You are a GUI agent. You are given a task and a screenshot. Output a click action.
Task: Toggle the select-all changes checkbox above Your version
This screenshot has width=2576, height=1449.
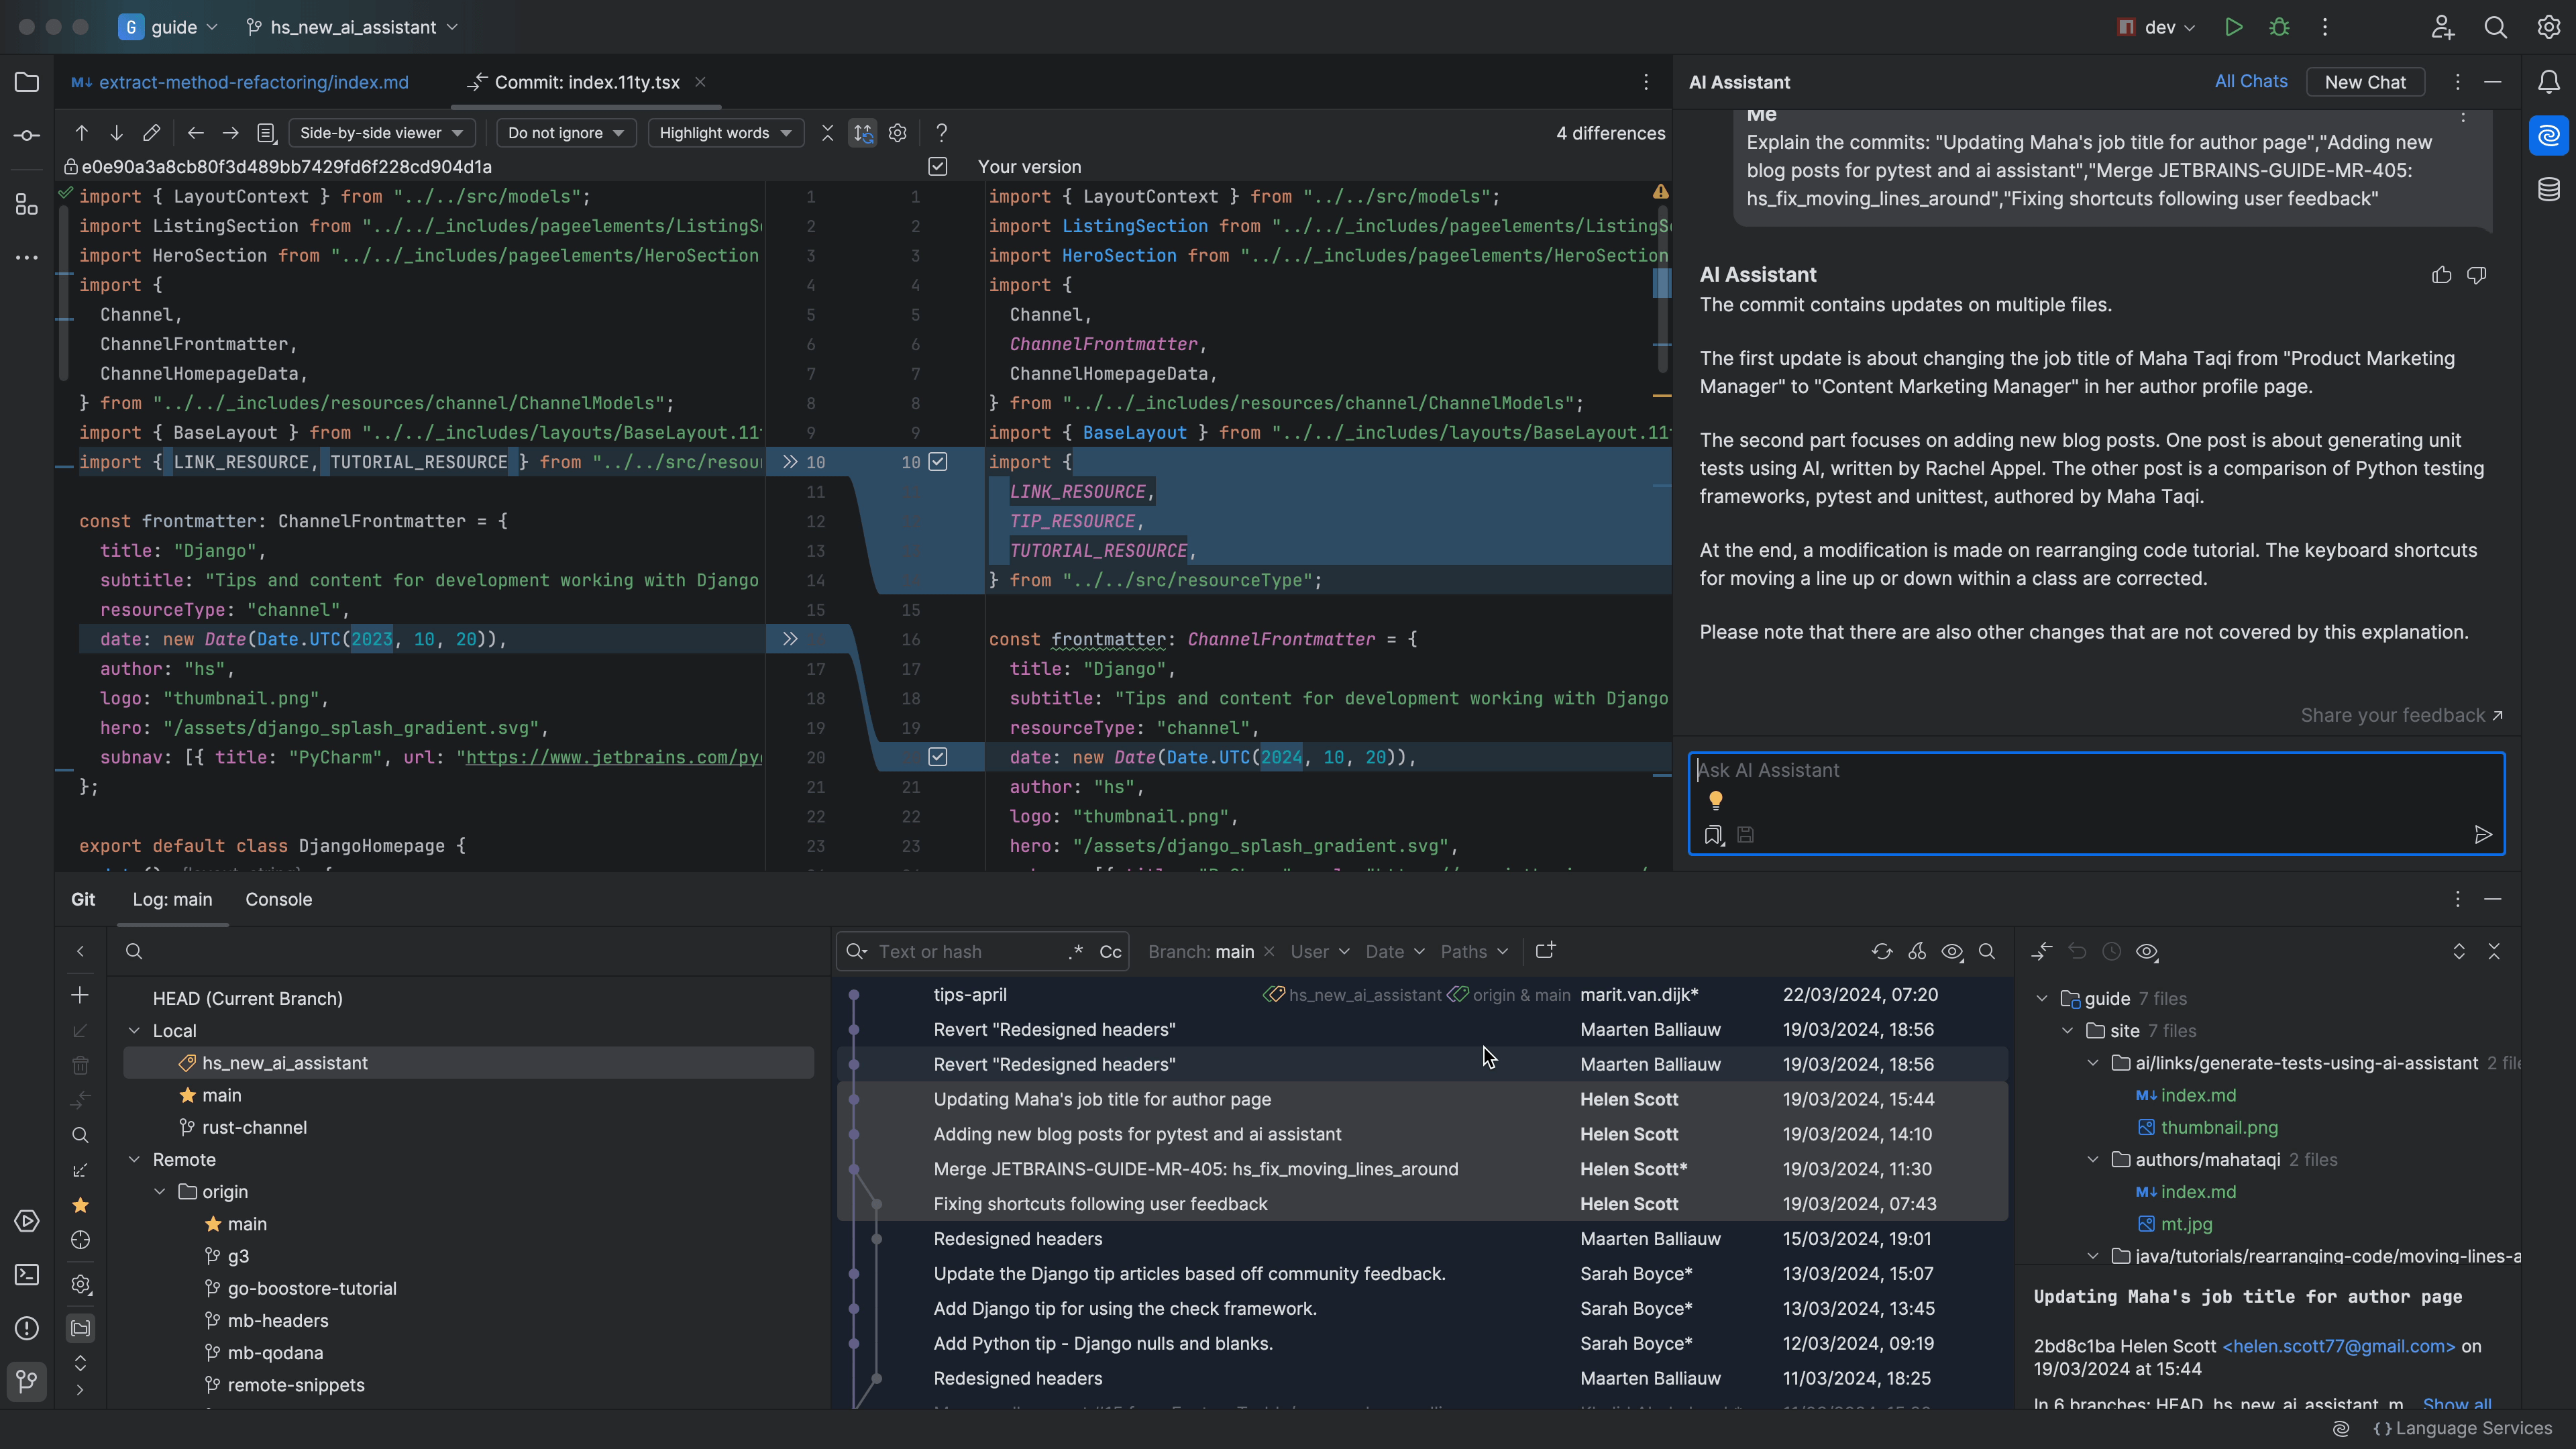[938, 166]
